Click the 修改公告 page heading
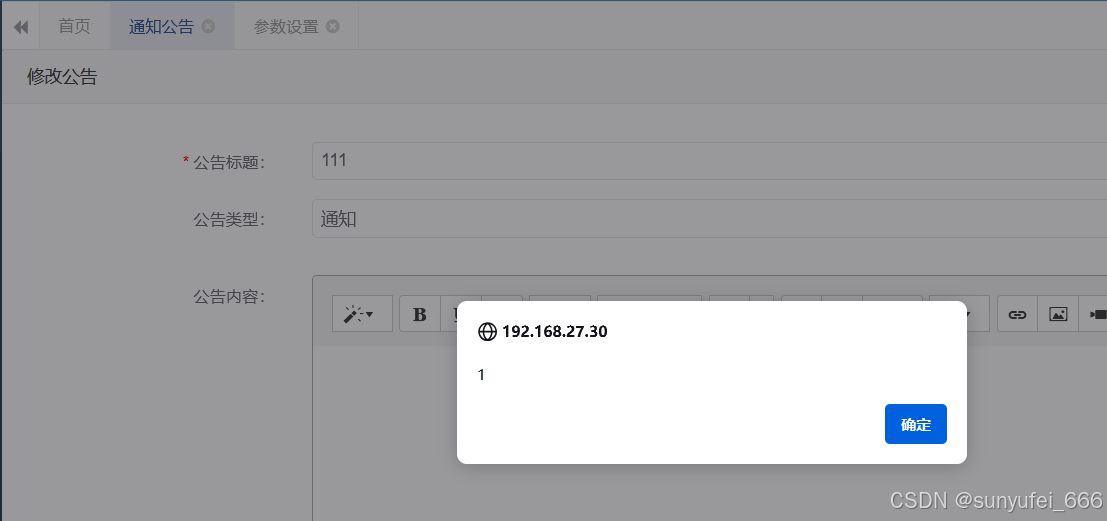1107x521 pixels. tap(62, 76)
